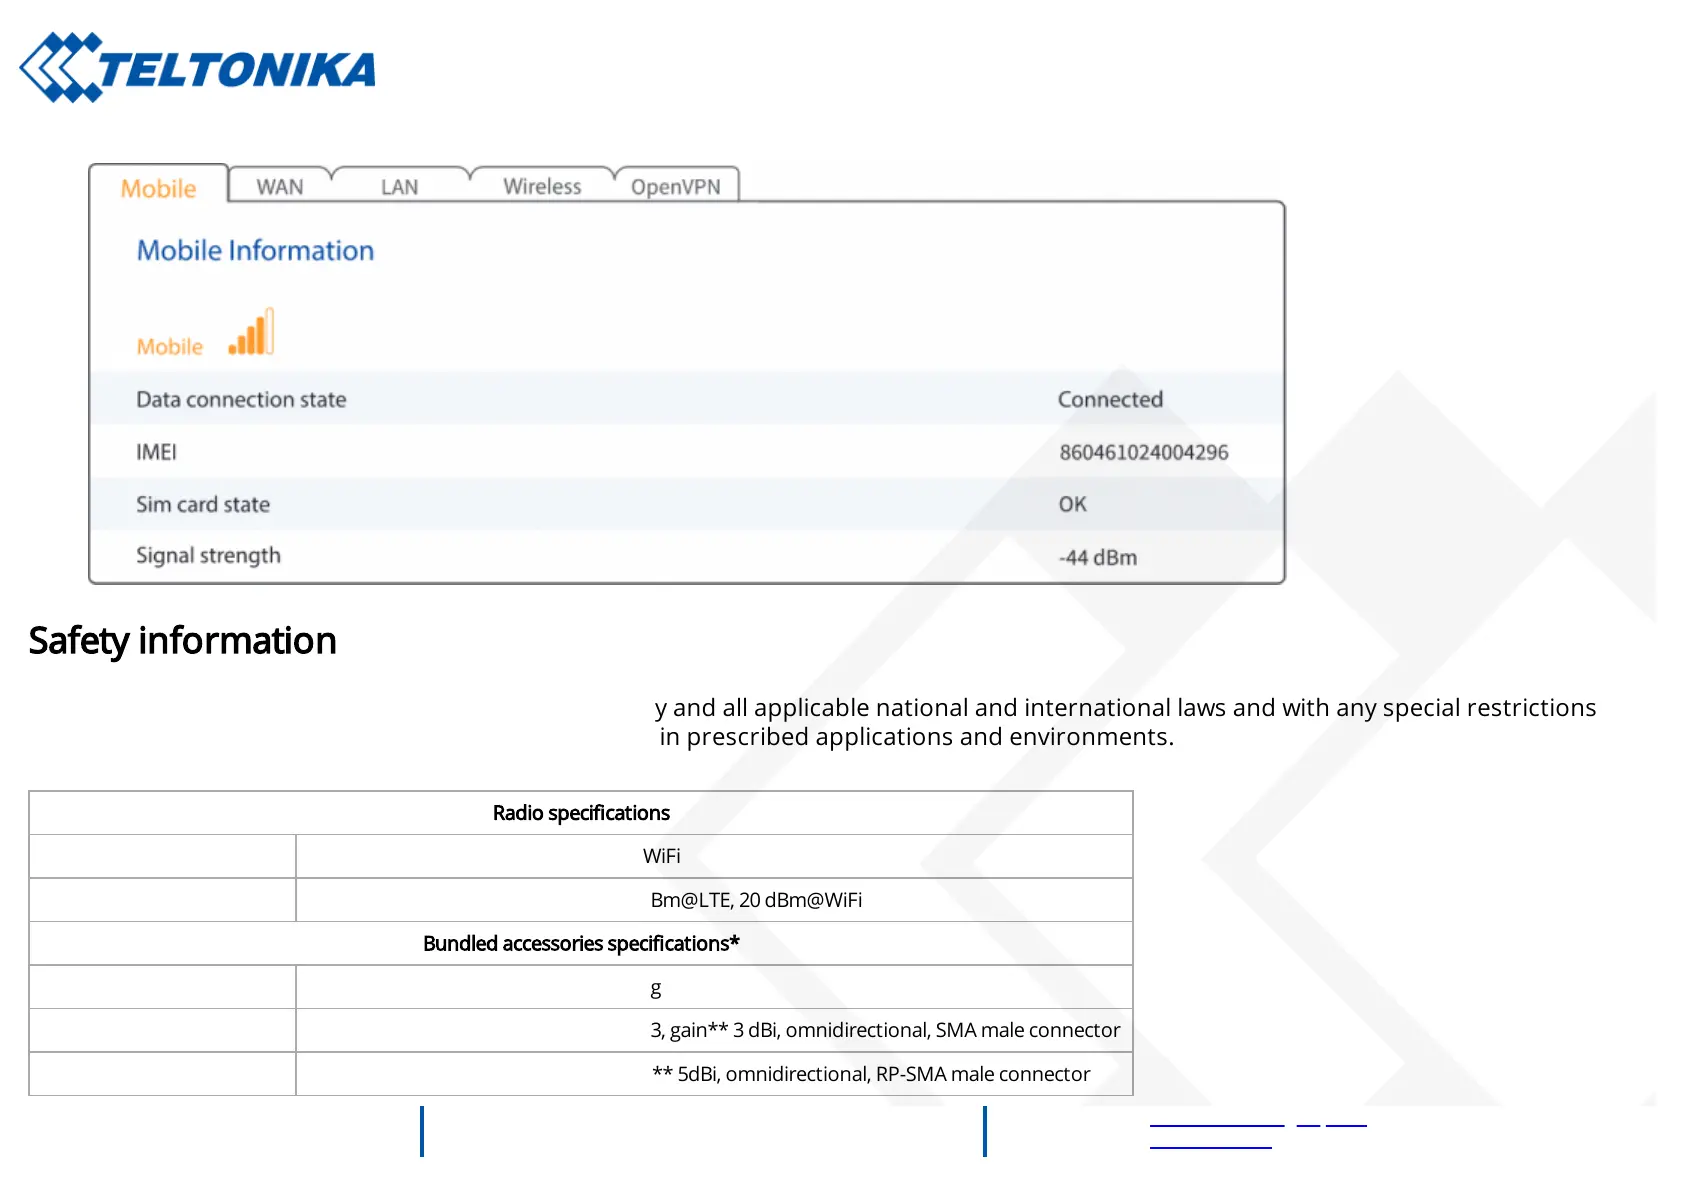Open the Wireless tab
The height and width of the screenshot is (1190, 1684).
(x=542, y=186)
